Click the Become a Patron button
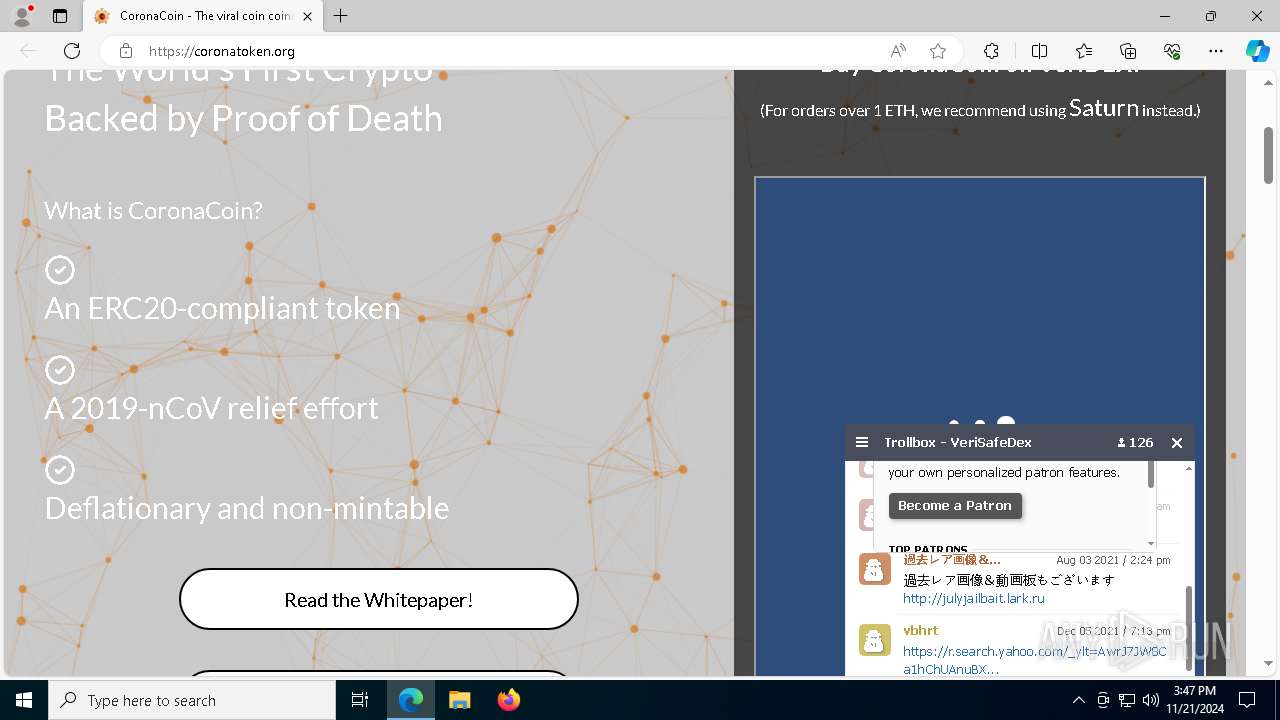This screenshot has width=1280, height=720. coord(955,506)
